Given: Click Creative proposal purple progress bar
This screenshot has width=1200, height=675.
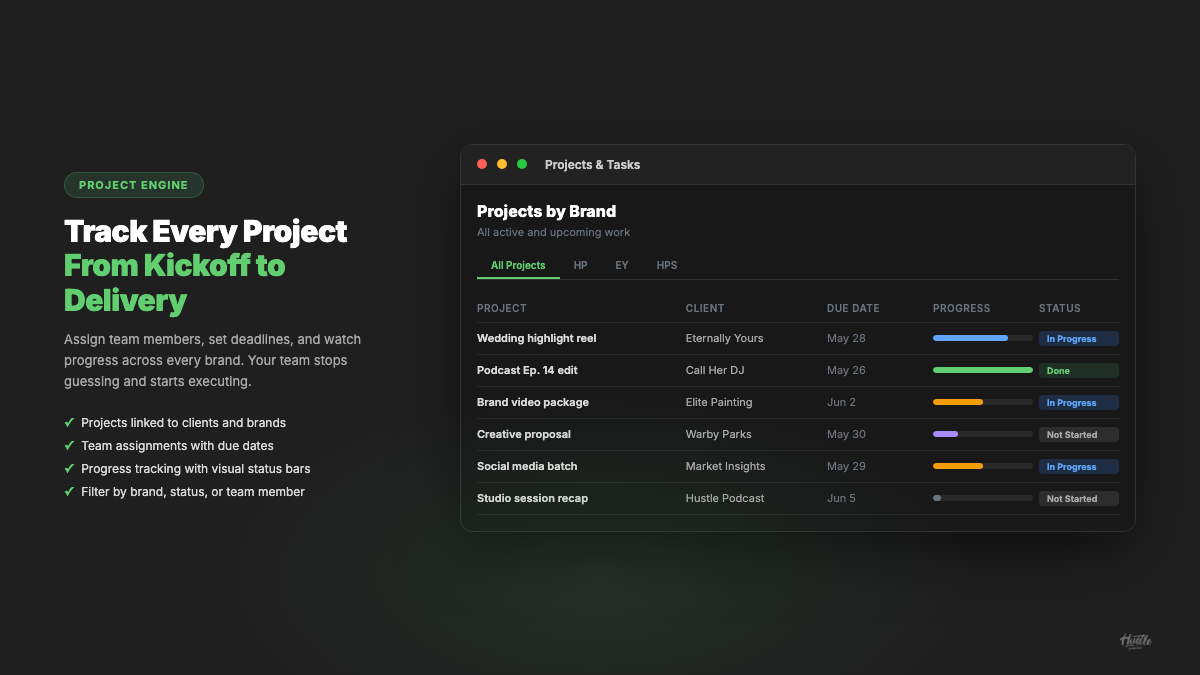Looking at the screenshot, I should [x=983, y=434].
